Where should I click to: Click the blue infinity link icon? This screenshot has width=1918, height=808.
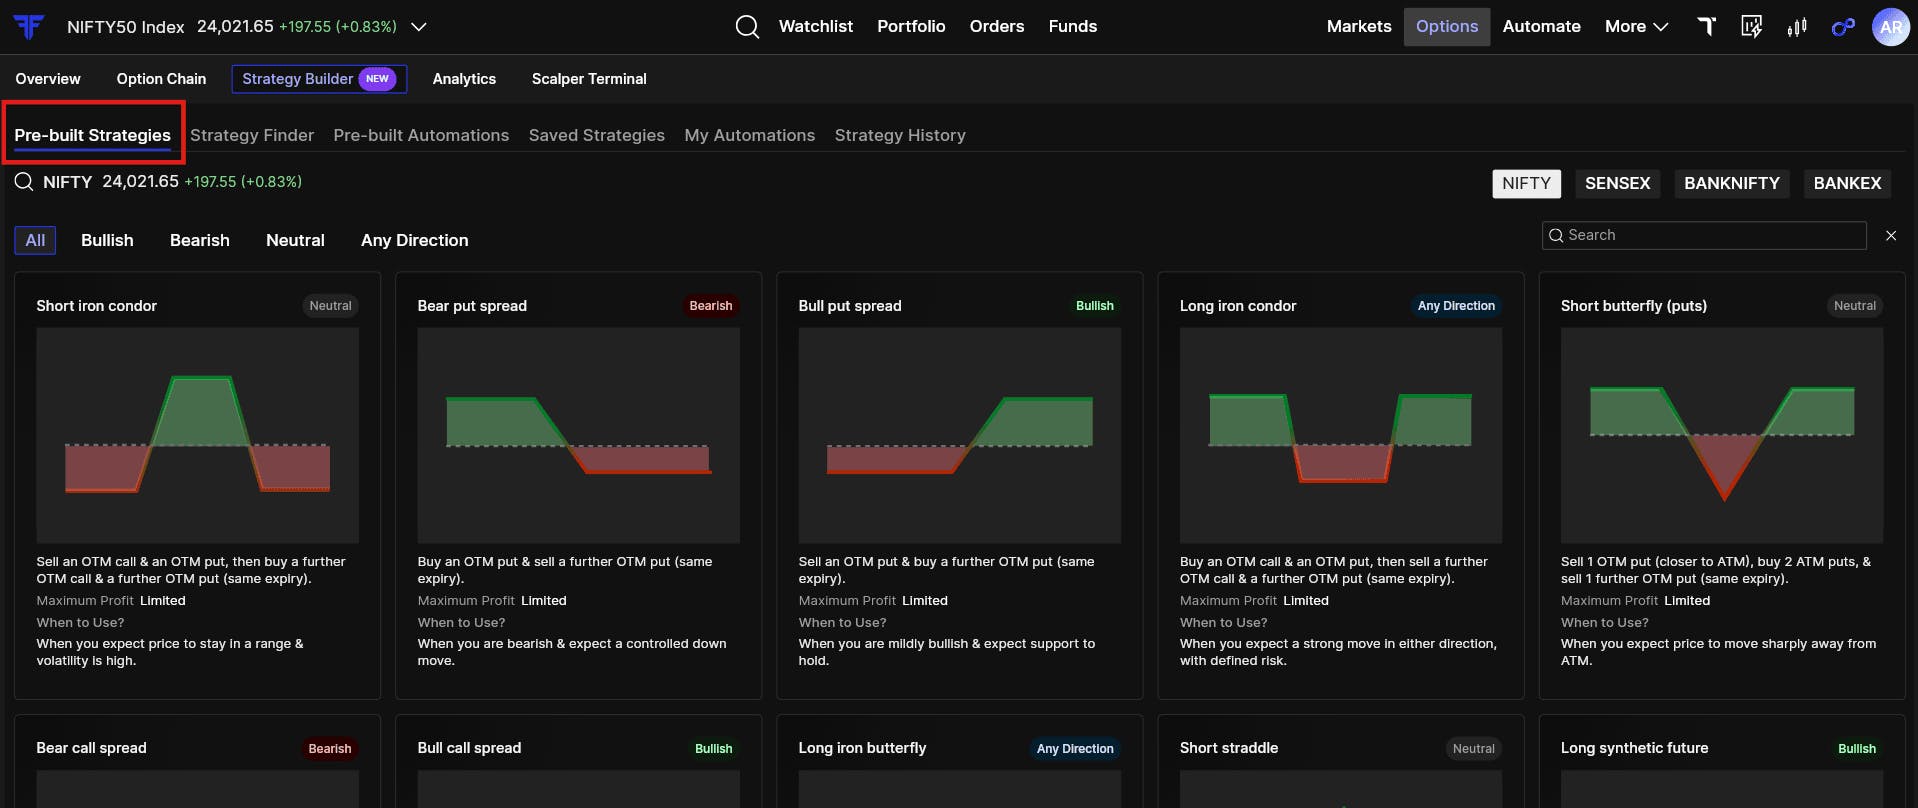tap(1843, 27)
